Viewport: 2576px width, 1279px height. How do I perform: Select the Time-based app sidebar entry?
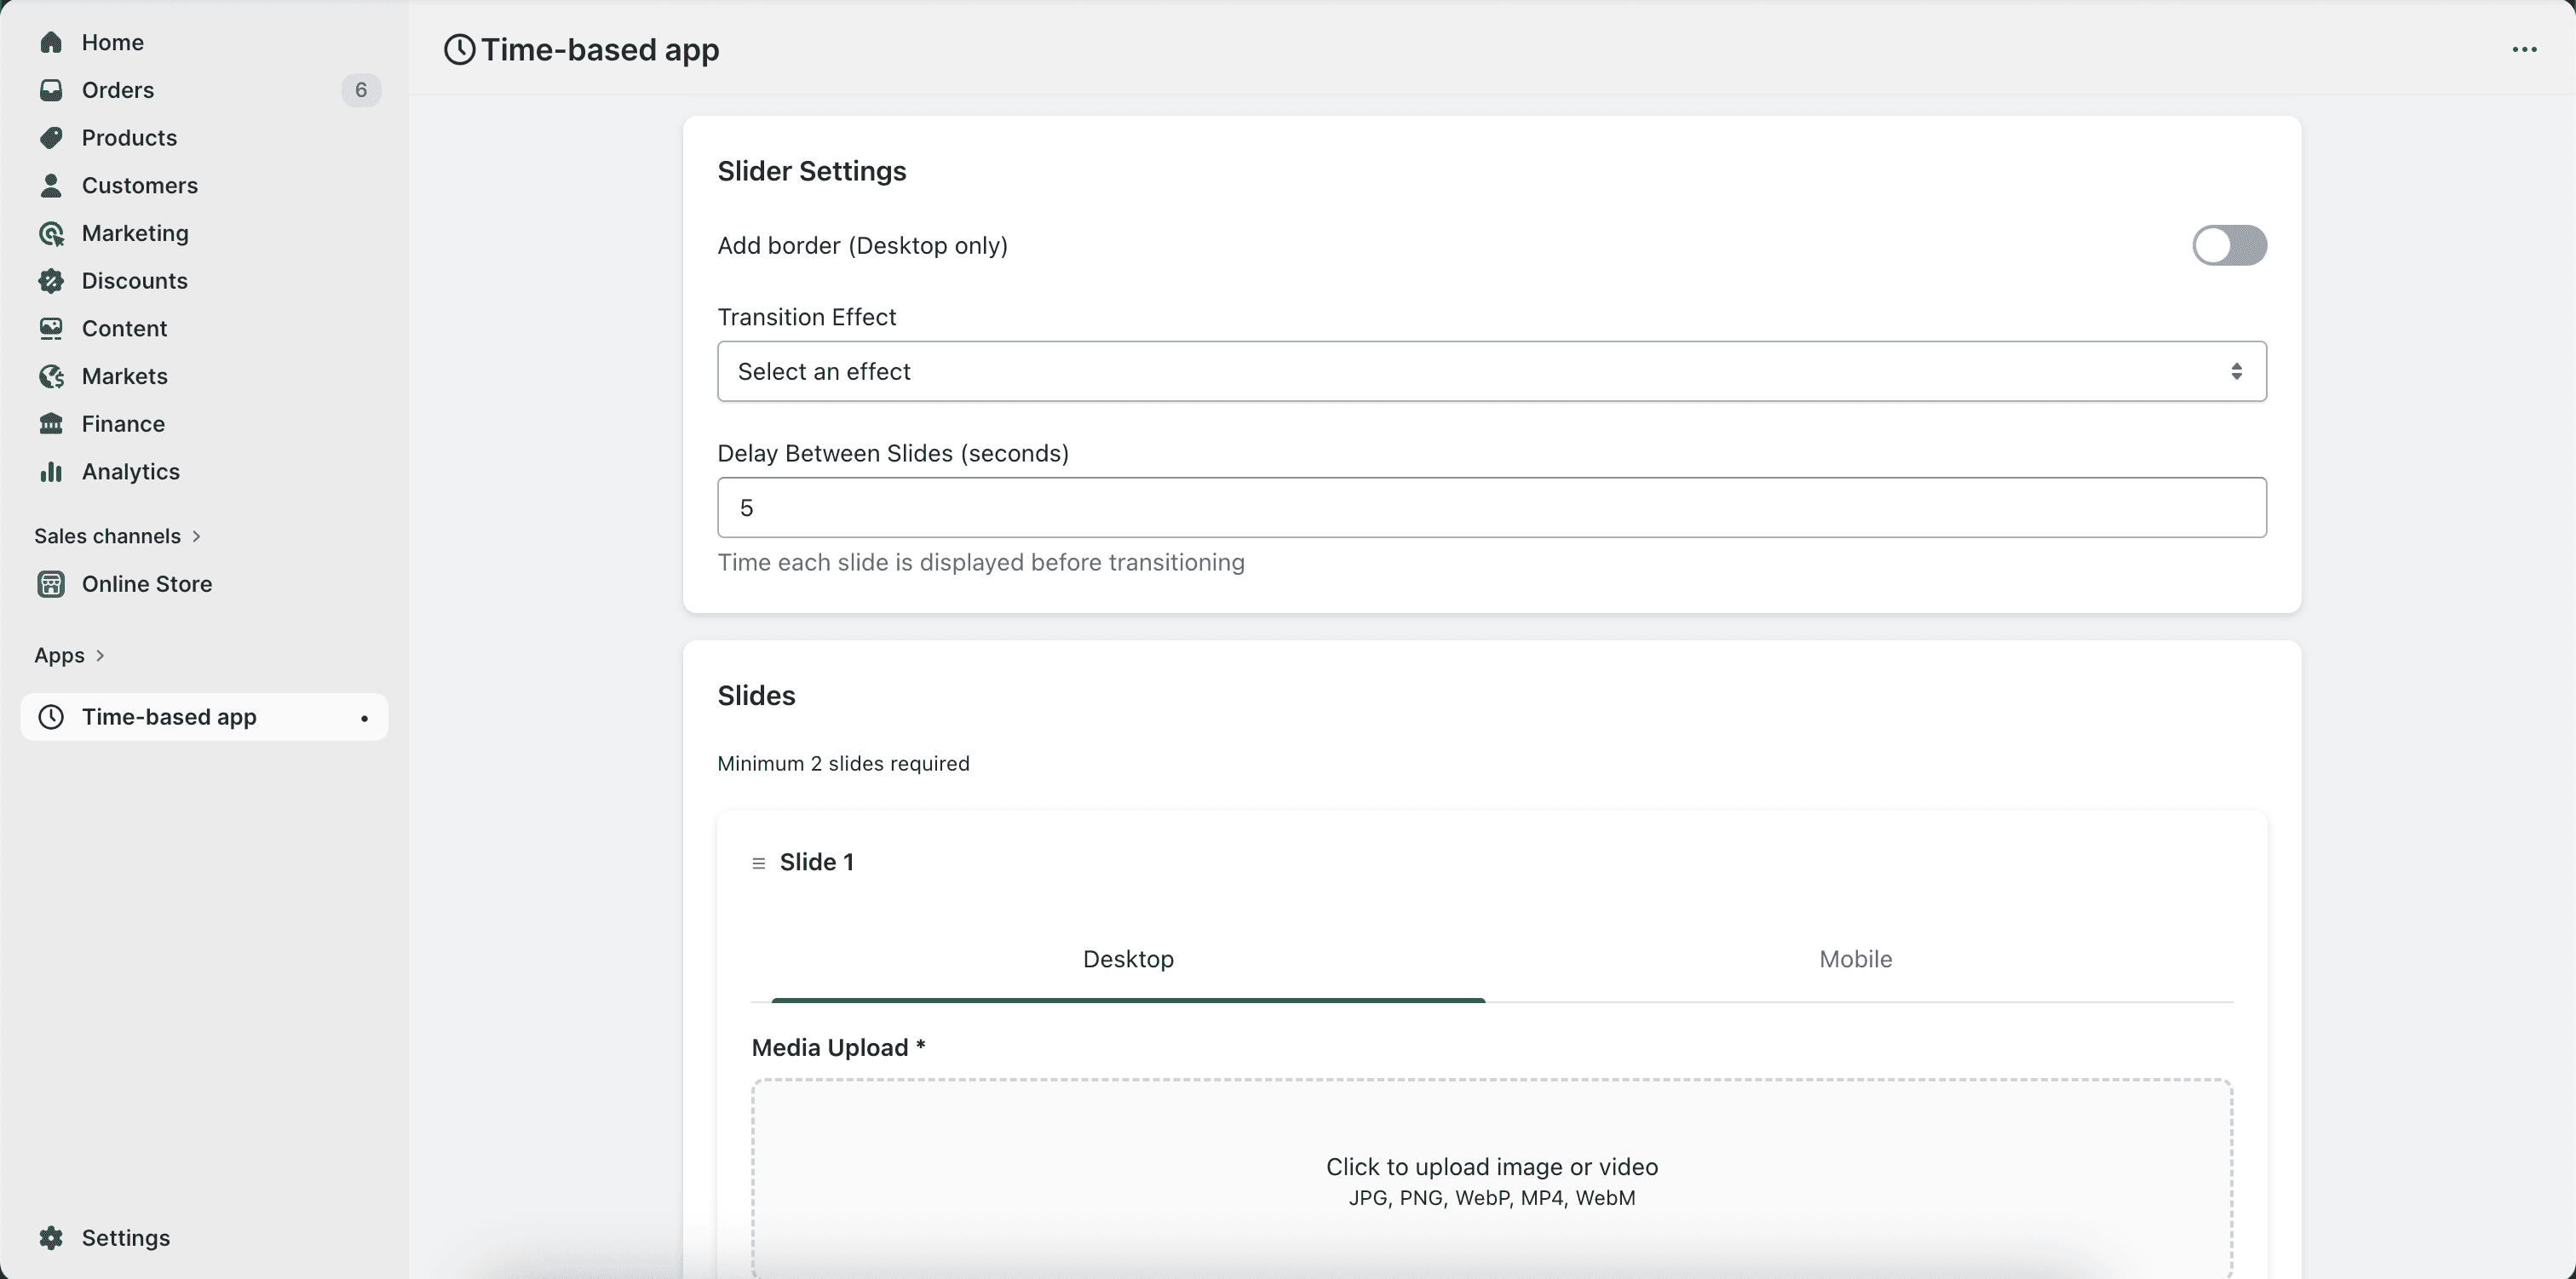[x=204, y=717]
